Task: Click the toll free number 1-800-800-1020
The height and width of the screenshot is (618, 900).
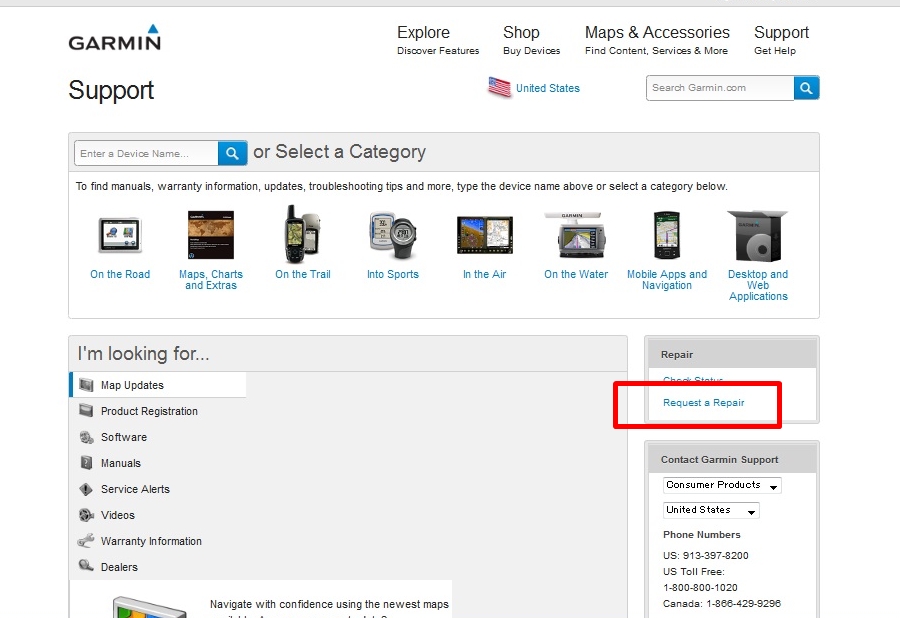Action: [x=700, y=588]
